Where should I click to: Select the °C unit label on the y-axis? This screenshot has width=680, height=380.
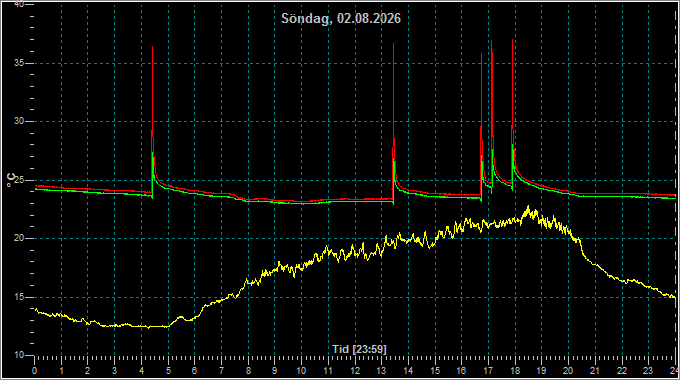tap(11, 180)
